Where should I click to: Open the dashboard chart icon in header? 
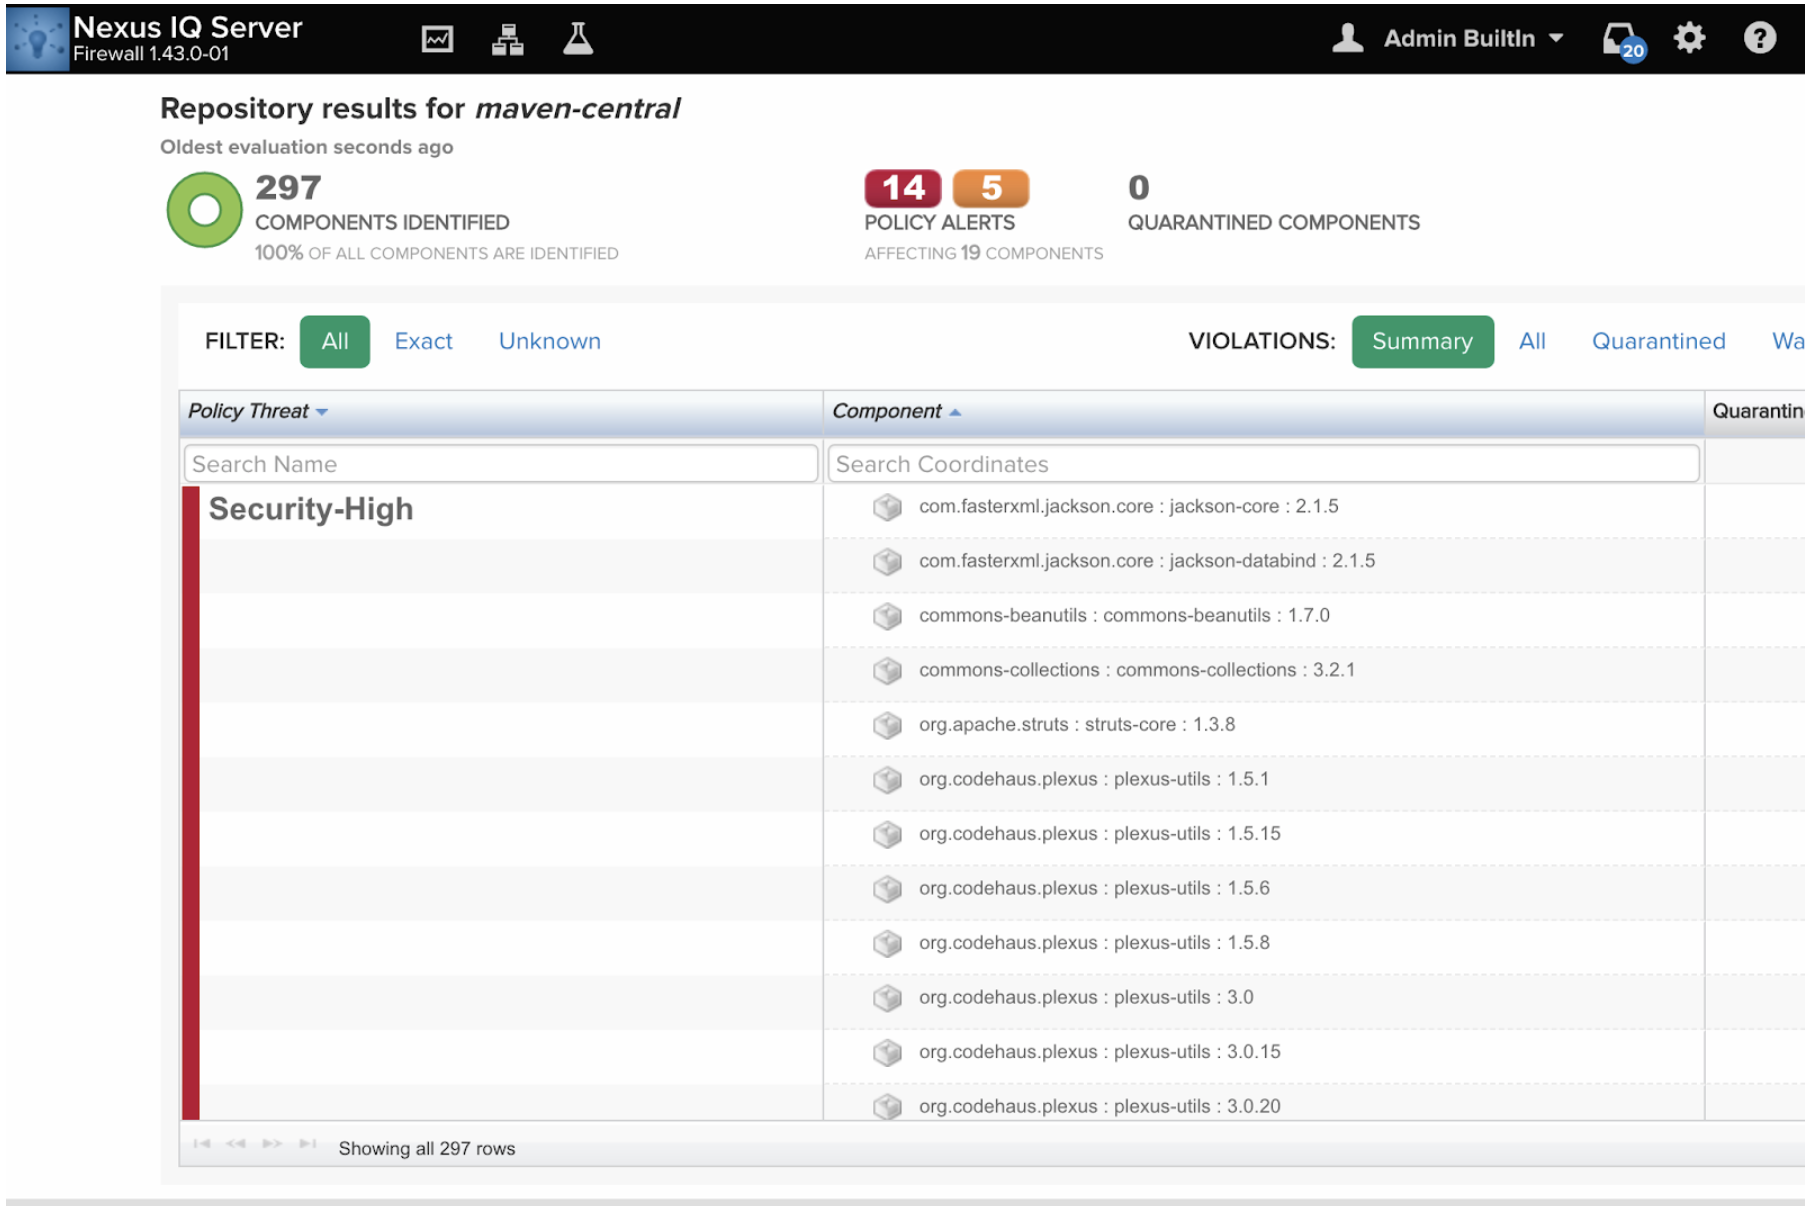pos(437,39)
